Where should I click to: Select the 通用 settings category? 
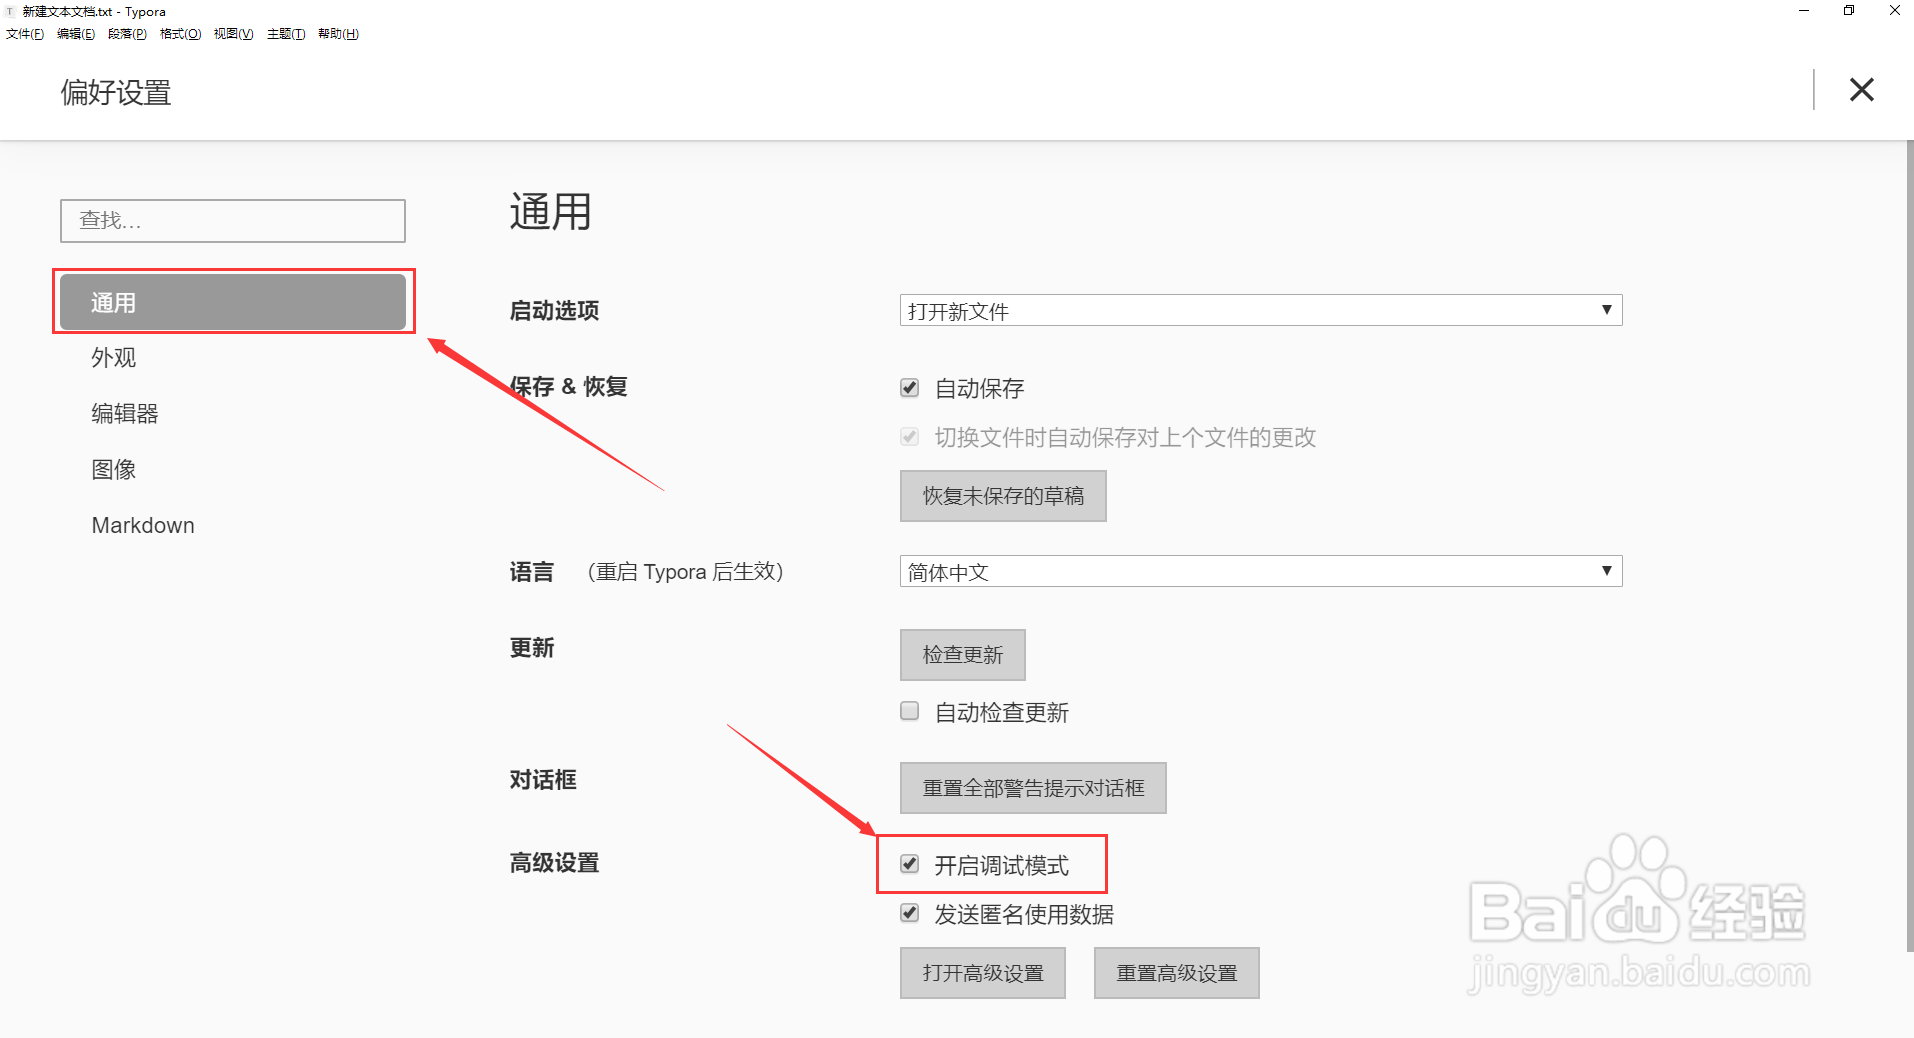pos(233,302)
